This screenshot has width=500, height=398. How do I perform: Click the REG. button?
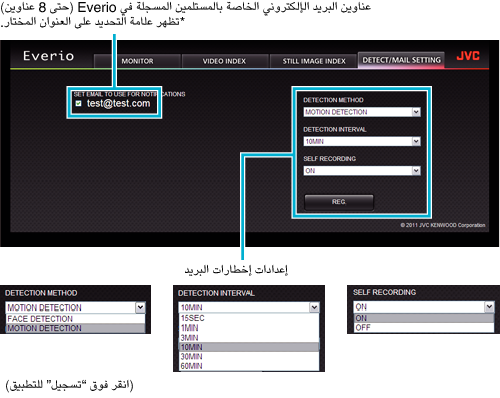click(x=339, y=202)
